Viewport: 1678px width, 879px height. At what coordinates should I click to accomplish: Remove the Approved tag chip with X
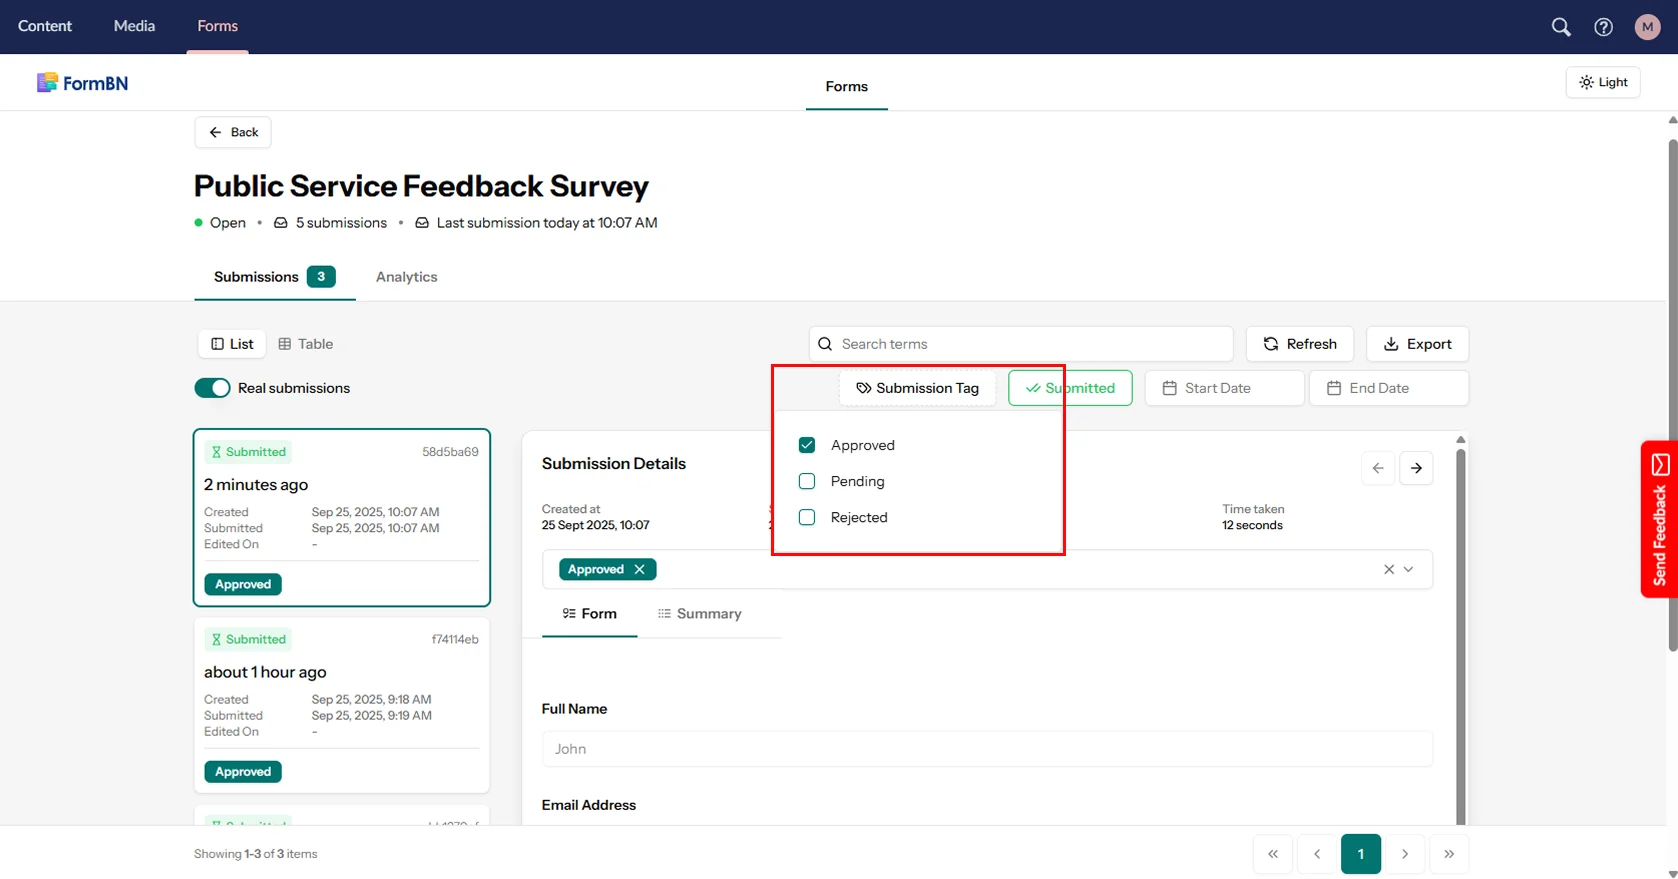coord(639,569)
